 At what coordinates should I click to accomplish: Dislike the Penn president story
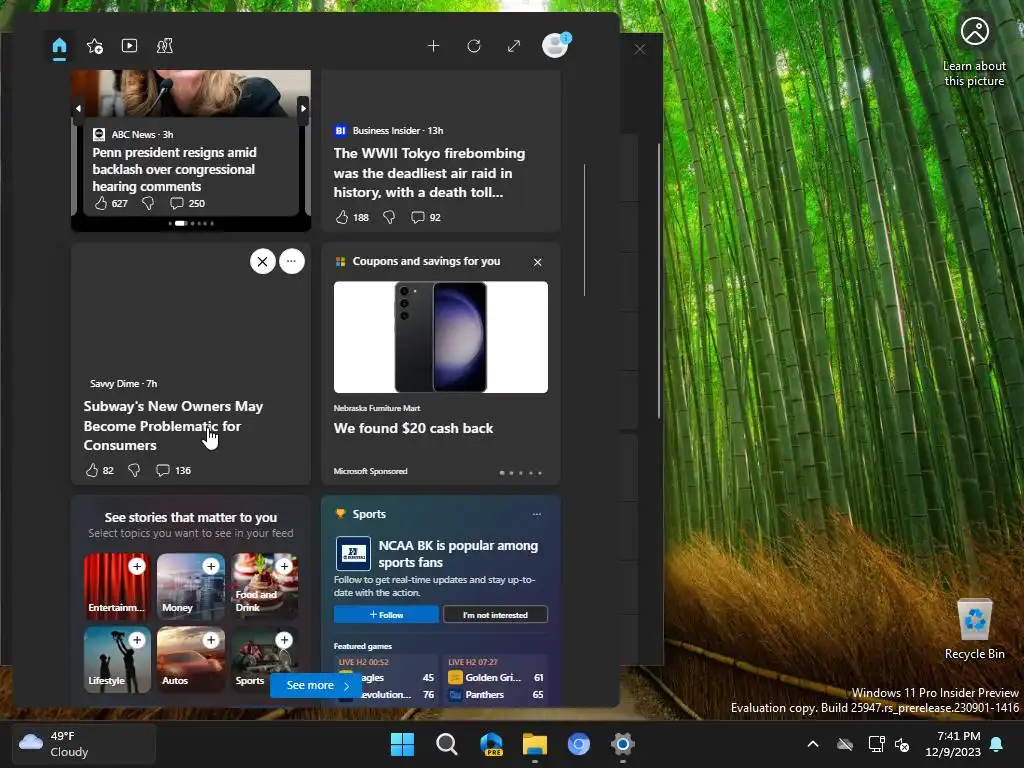pos(148,203)
